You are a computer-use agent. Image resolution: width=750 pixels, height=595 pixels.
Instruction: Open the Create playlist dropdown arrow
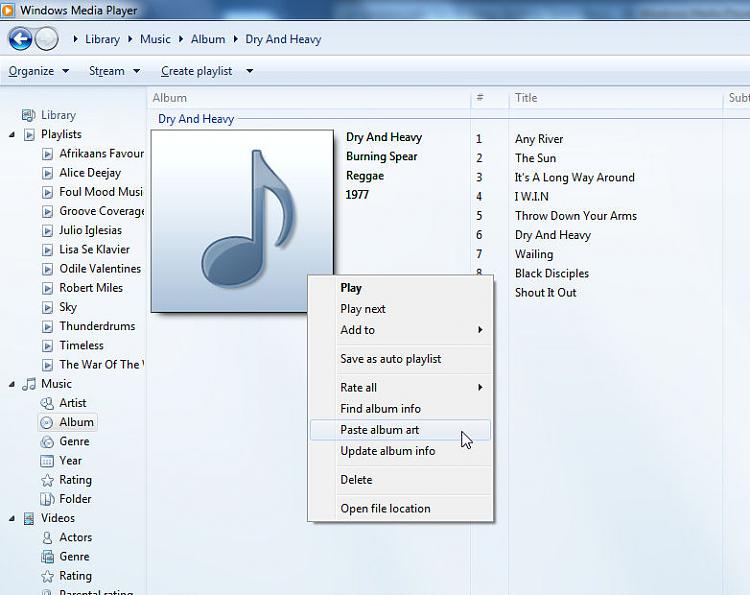[250, 71]
